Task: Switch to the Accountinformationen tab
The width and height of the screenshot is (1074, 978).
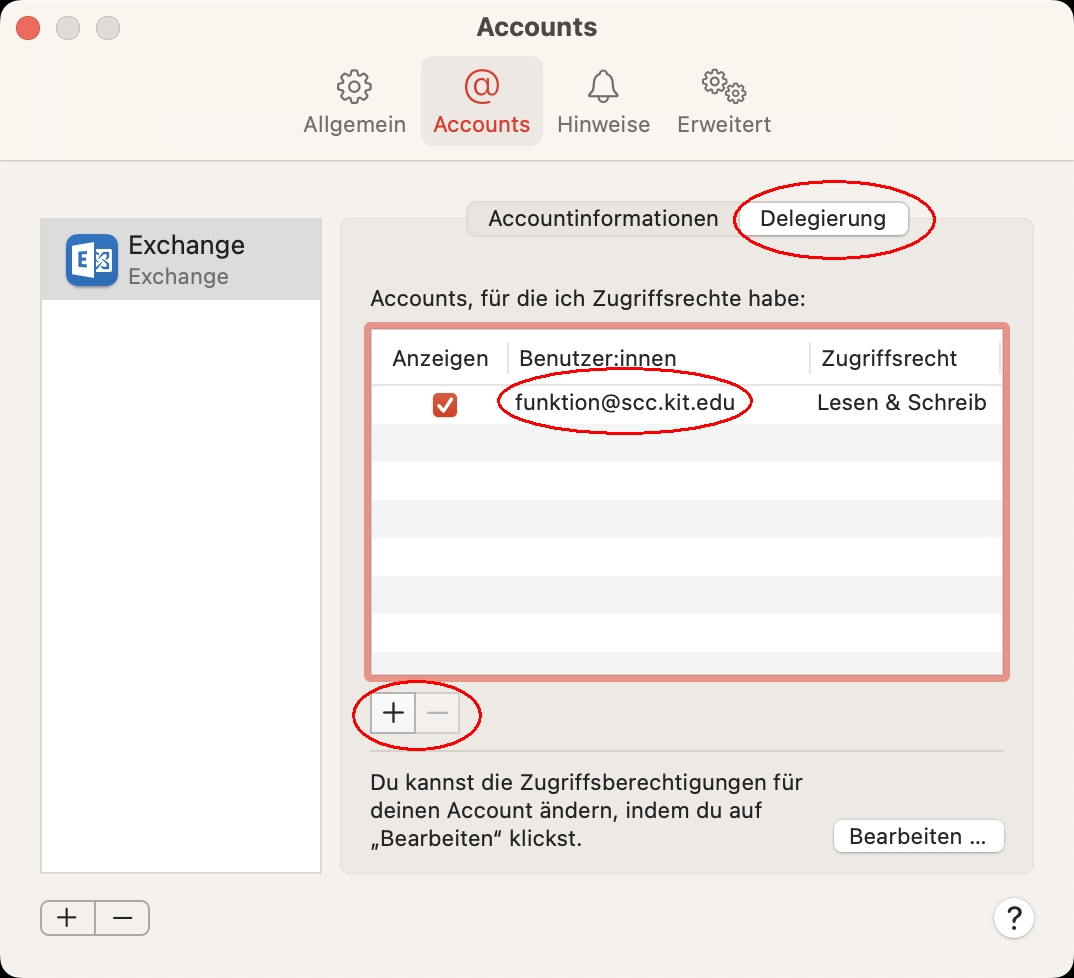Action: (x=603, y=219)
